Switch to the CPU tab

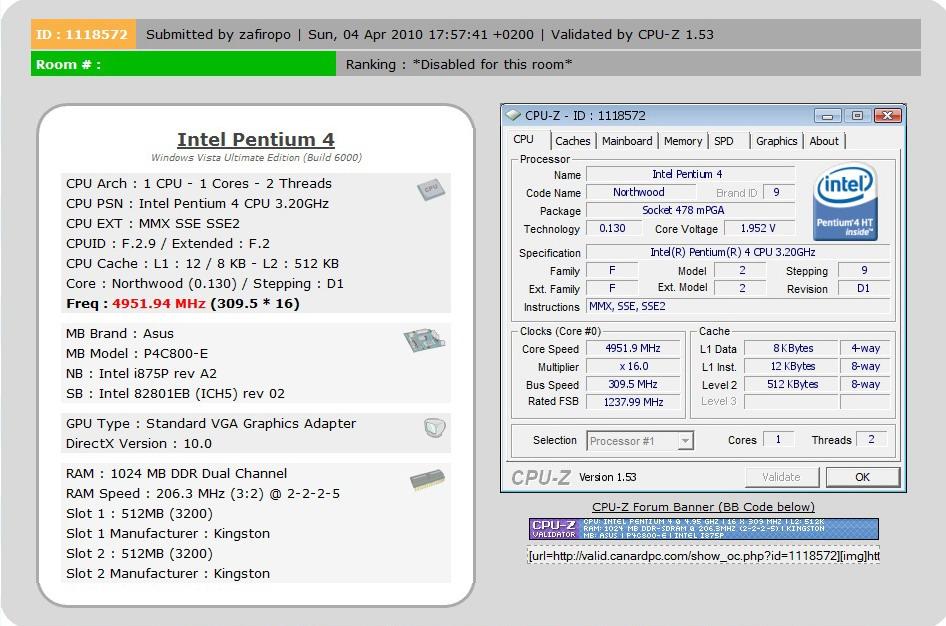pyautogui.click(x=524, y=139)
